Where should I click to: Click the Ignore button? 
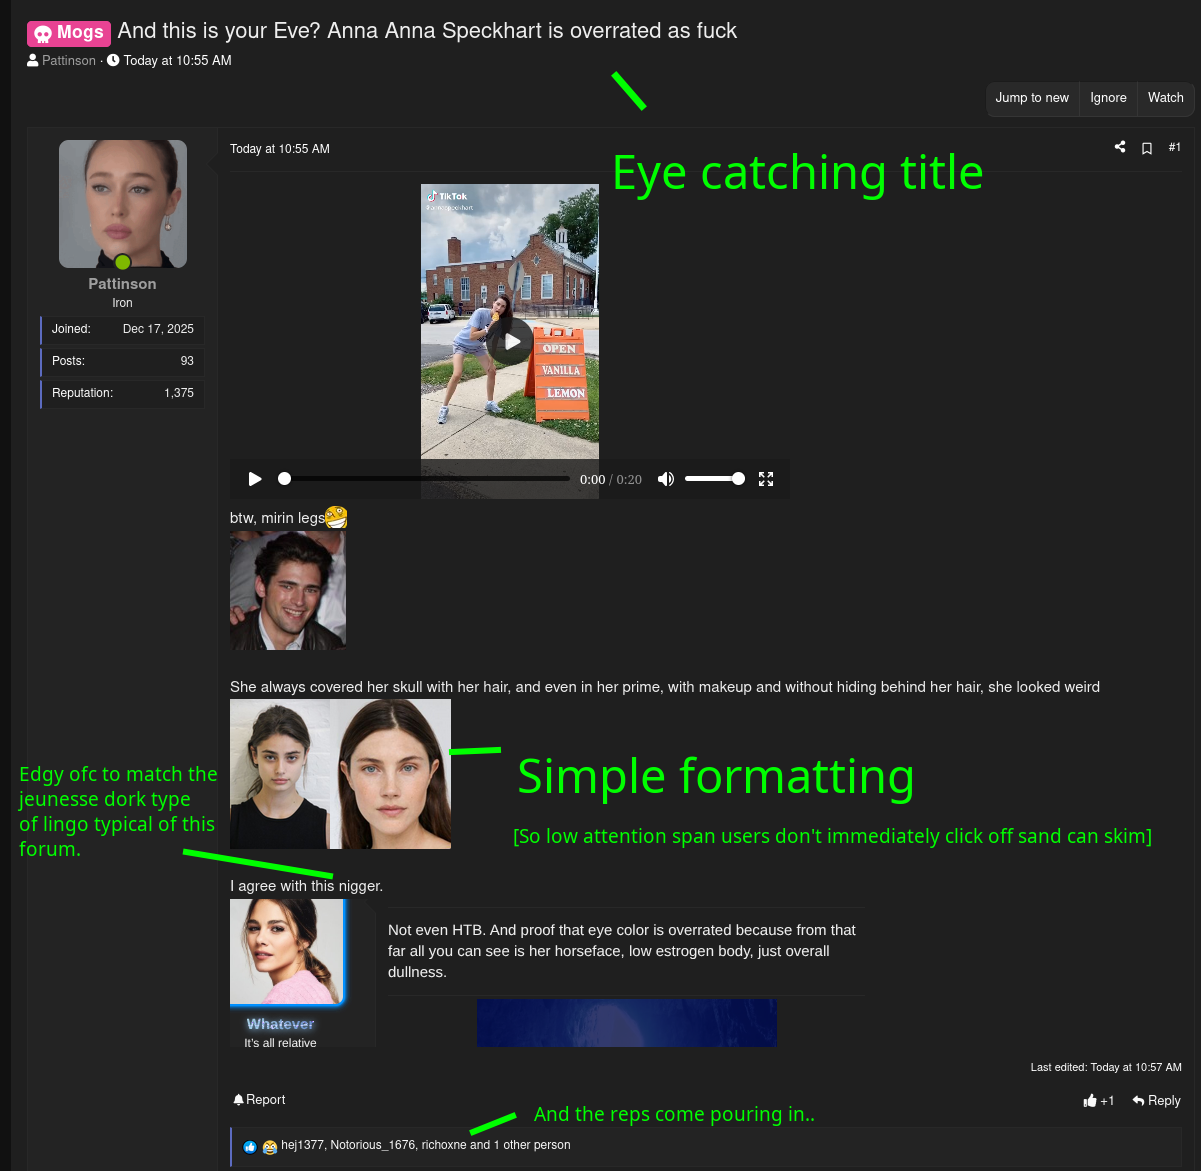1108,98
